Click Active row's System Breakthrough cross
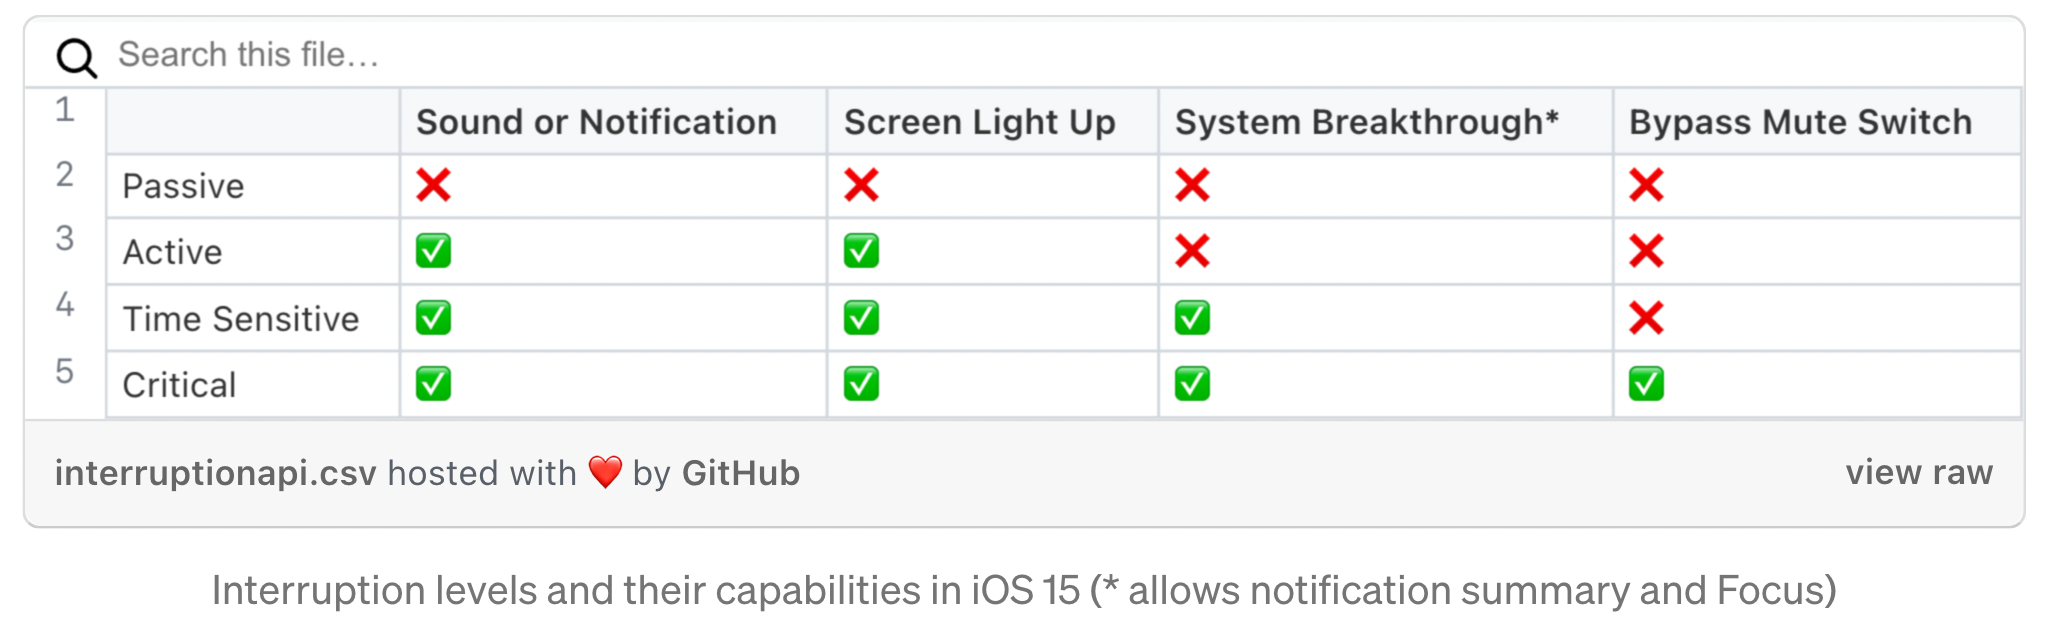 click(x=1192, y=251)
